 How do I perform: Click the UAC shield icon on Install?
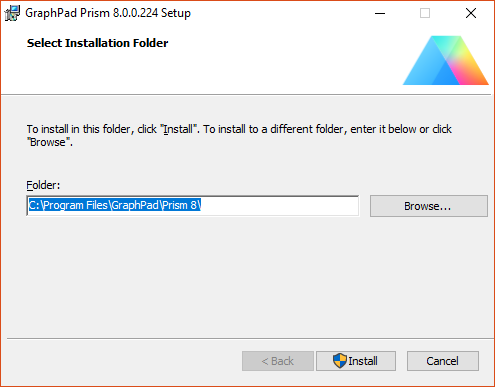coord(340,361)
